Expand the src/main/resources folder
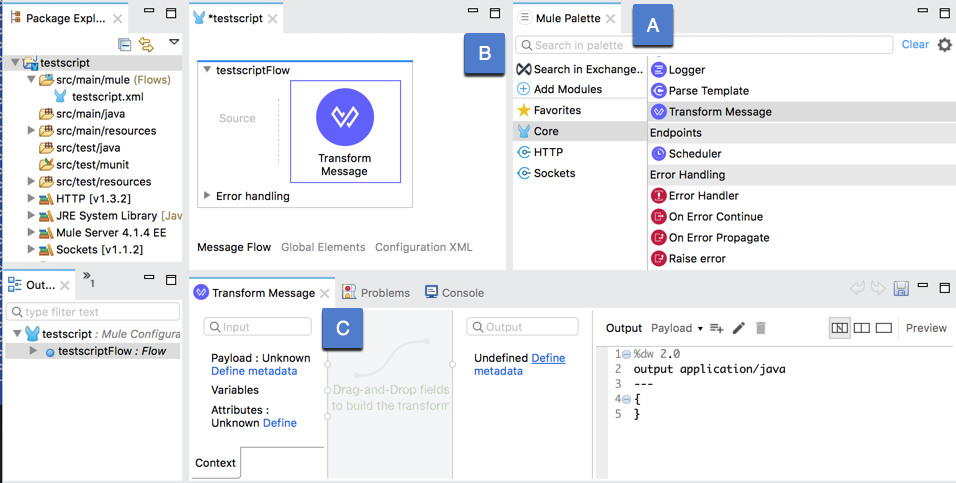 coord(31,131)
